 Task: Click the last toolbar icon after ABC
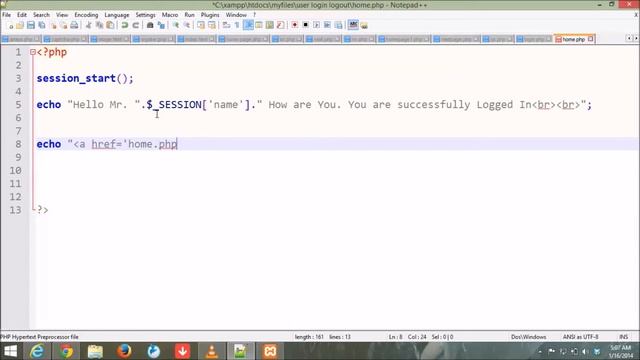point(364,25)
